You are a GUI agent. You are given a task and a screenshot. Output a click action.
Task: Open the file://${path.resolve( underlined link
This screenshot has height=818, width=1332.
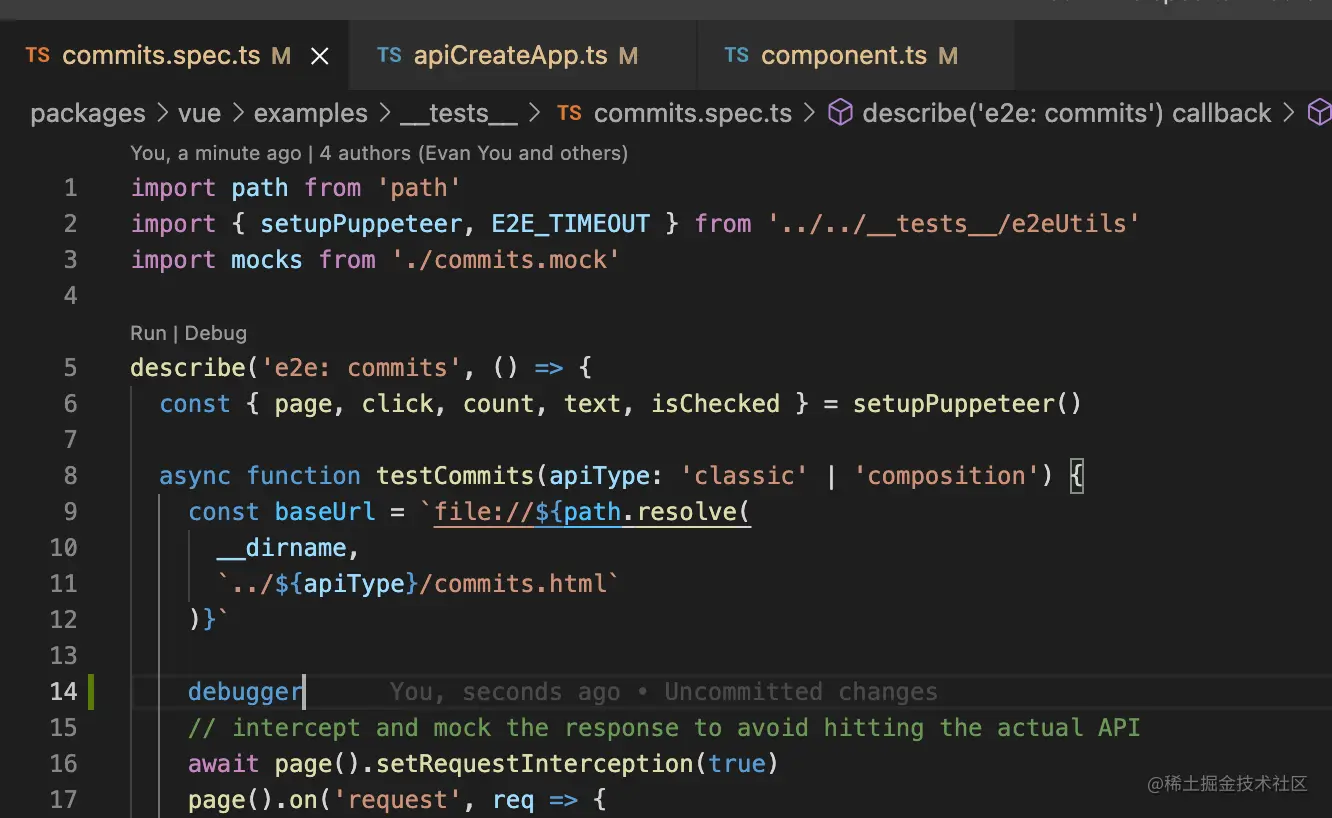point(591,512)
